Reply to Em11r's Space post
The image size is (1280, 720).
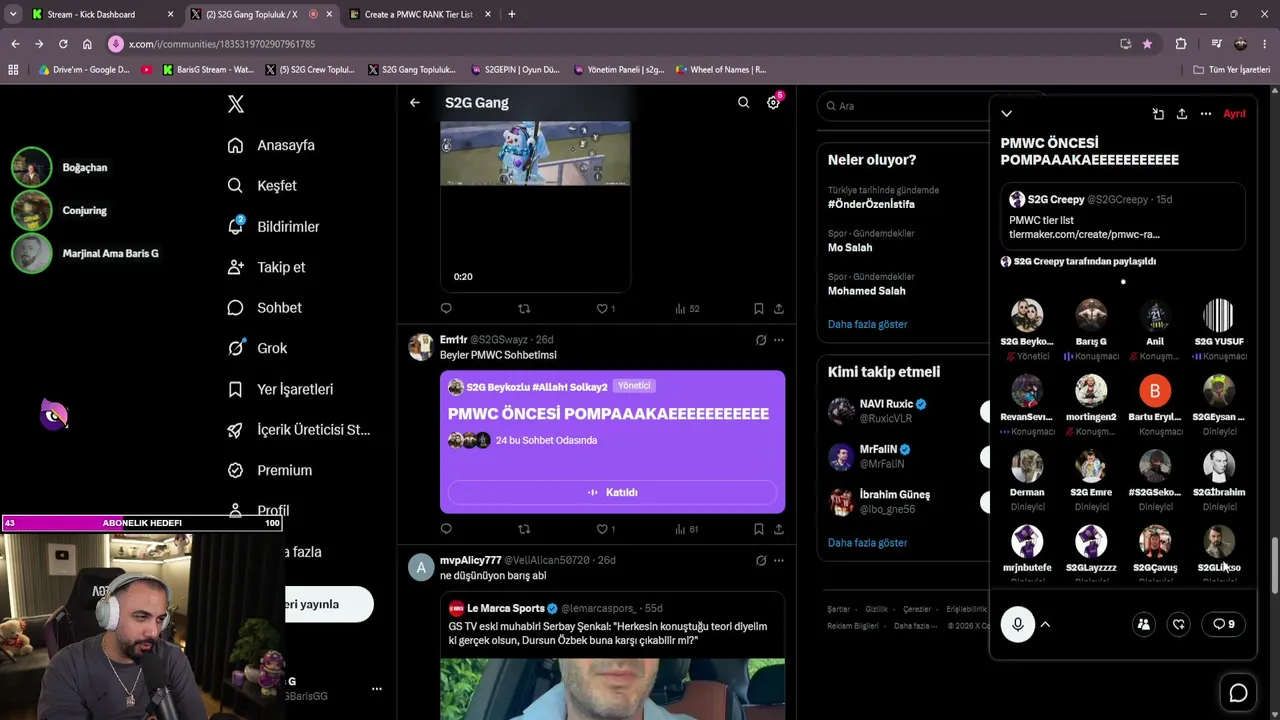click(x=446, y=529)
